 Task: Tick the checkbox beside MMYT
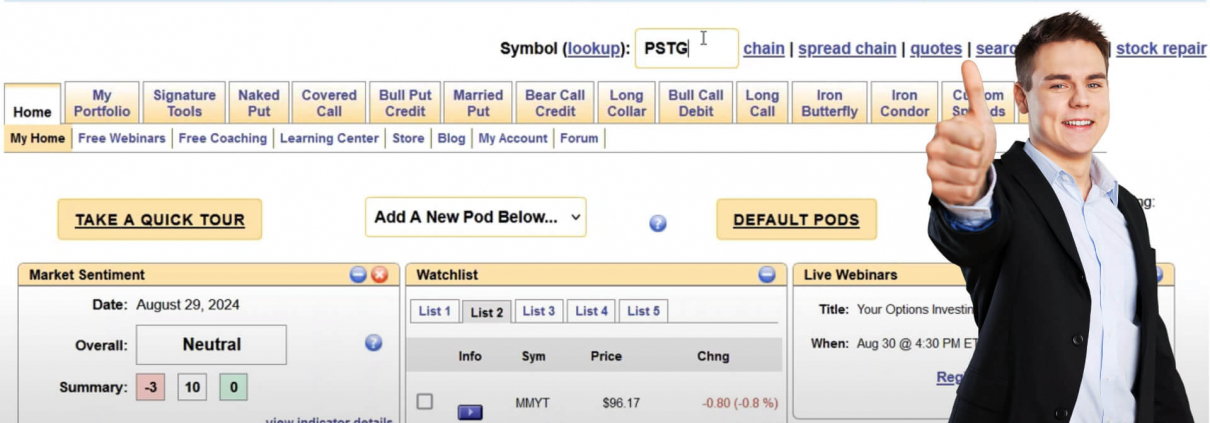(x=425, y=402)
